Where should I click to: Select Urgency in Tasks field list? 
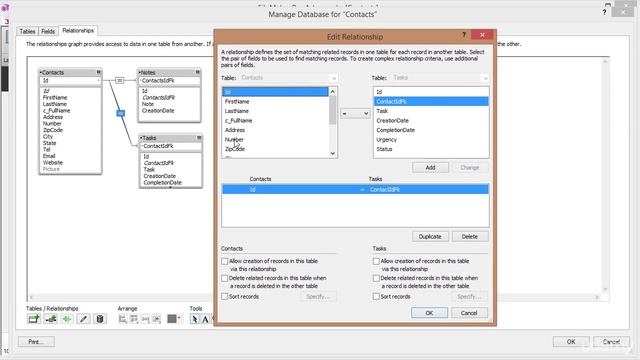[431, 140]
